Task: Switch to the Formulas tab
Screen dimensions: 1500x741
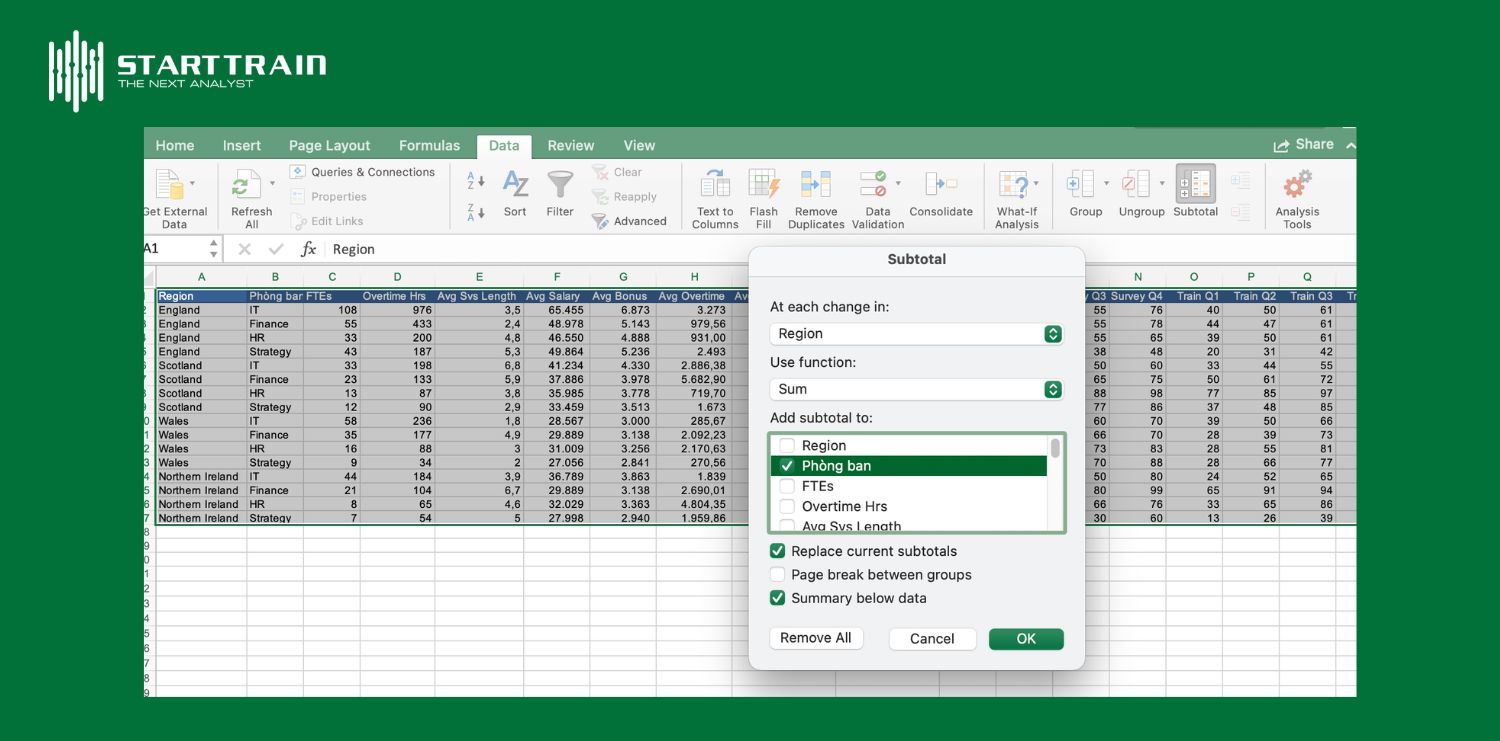Action: 429,146
